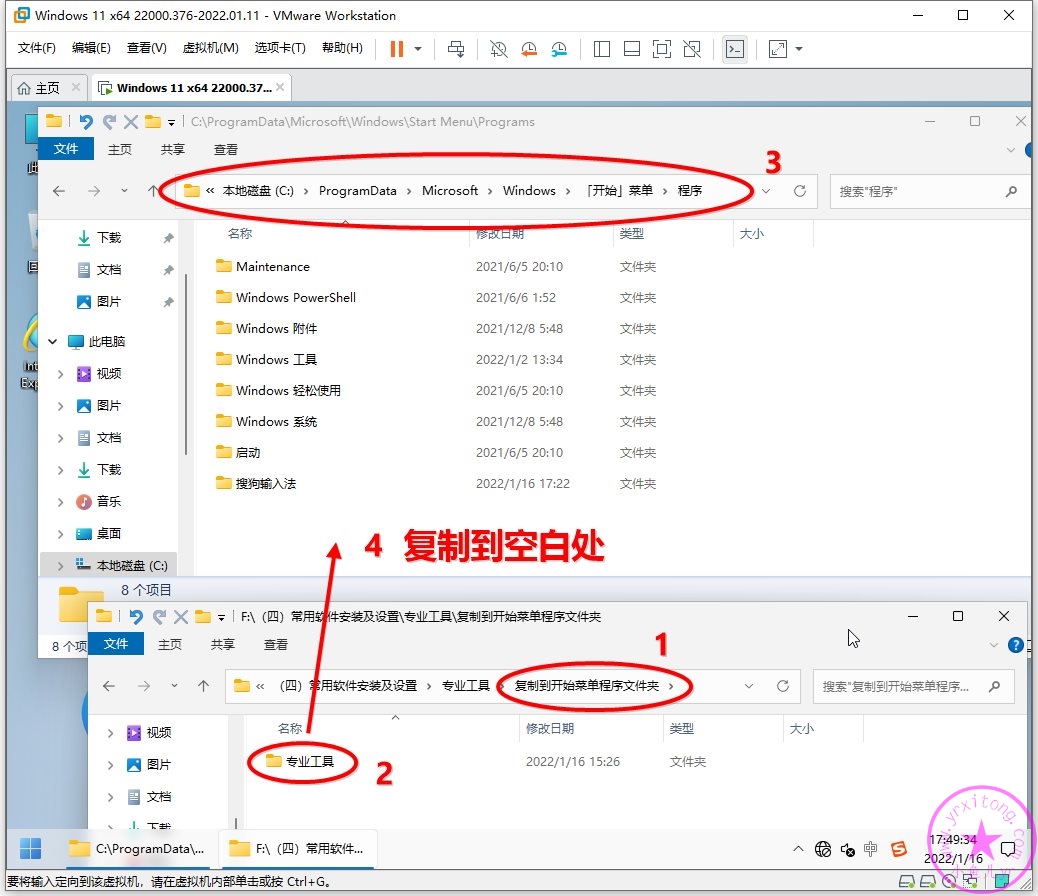Screen dimensions: 1038x896
Task: Close the Windows 11 x64 VM tab
Action: coord(281,87)
